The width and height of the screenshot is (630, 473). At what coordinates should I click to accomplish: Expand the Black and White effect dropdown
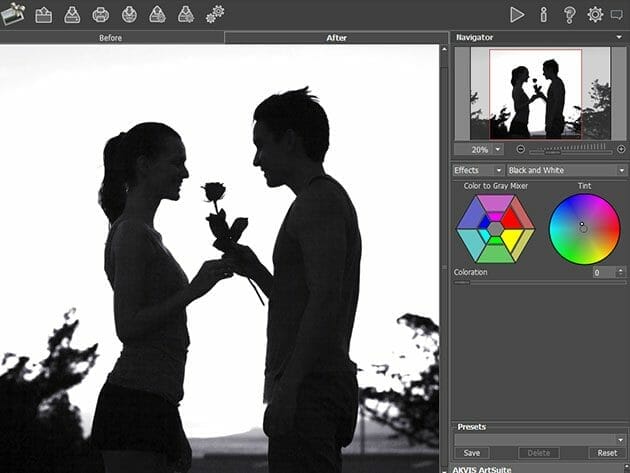pos(566,170)
